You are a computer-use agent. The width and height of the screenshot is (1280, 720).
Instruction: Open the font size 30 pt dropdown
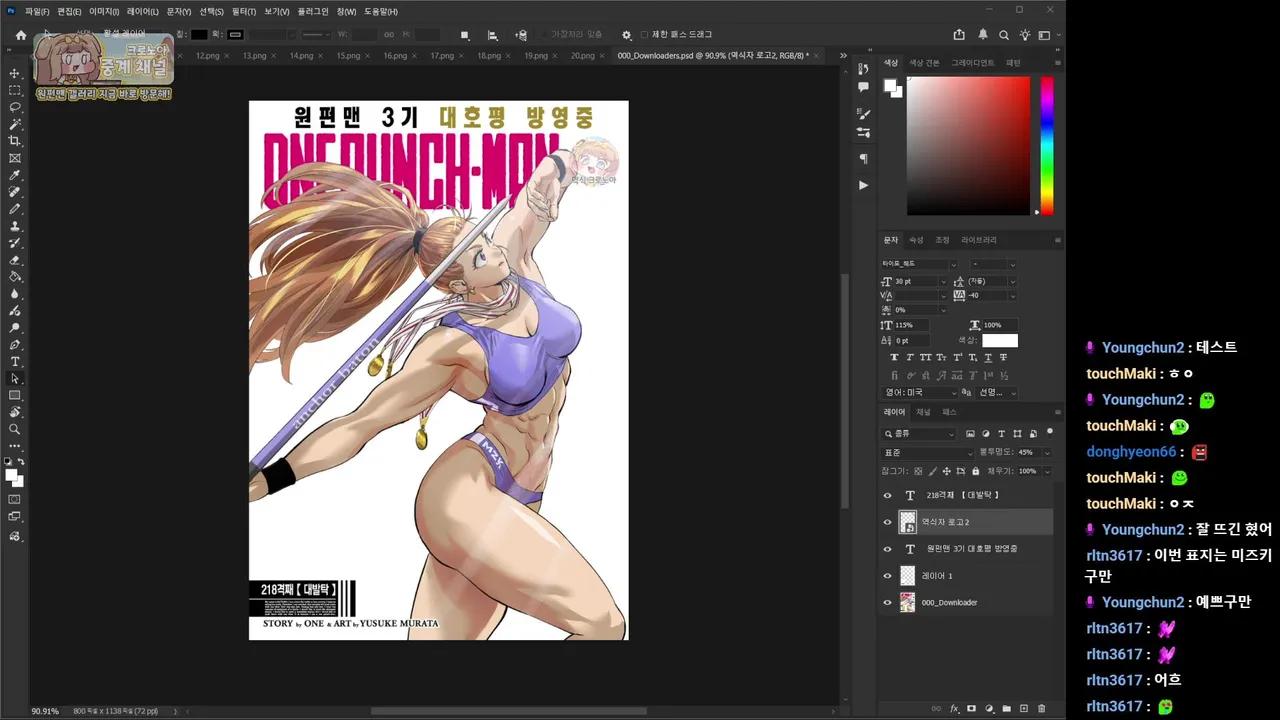tap(942, 282)
